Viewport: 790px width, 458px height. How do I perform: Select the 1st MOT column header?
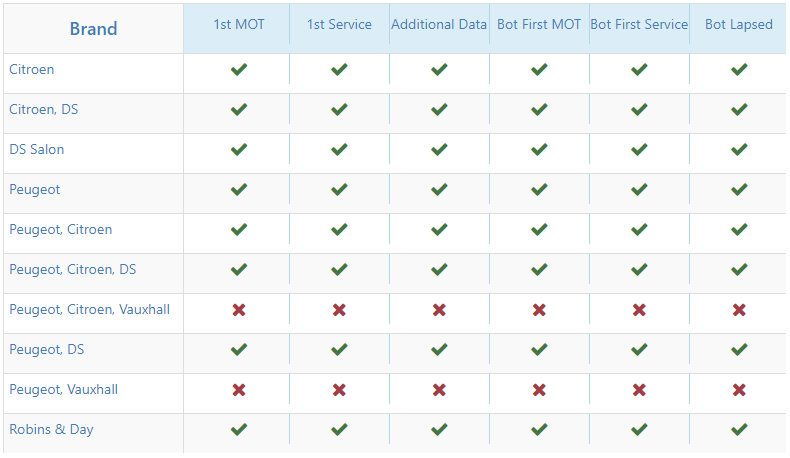pos(239,24)
